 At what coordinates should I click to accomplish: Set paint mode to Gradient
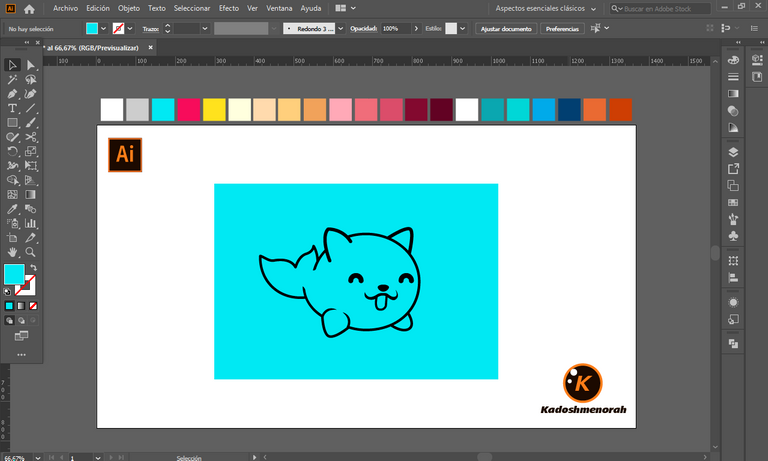[x=21, y=306]
